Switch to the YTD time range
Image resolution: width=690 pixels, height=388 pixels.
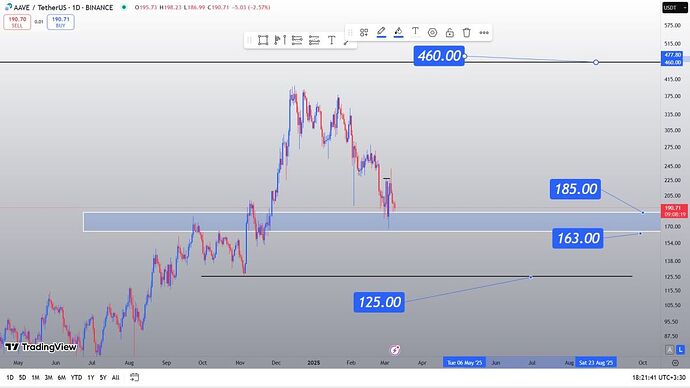pos(76,377)
